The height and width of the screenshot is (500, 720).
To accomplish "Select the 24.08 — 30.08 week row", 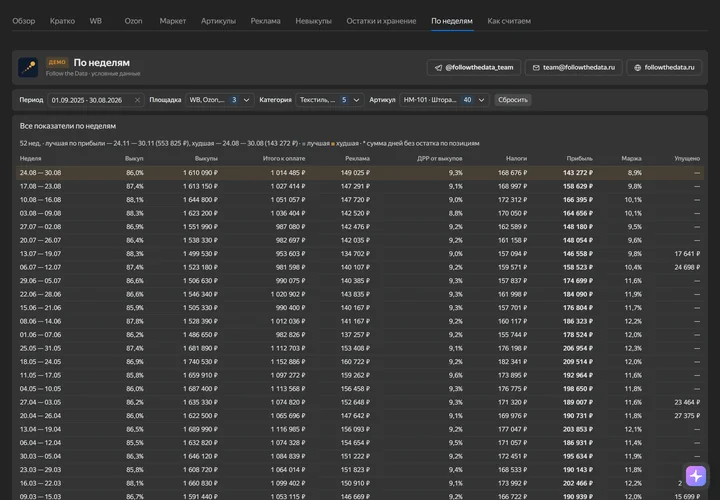I will click(360, 173).
